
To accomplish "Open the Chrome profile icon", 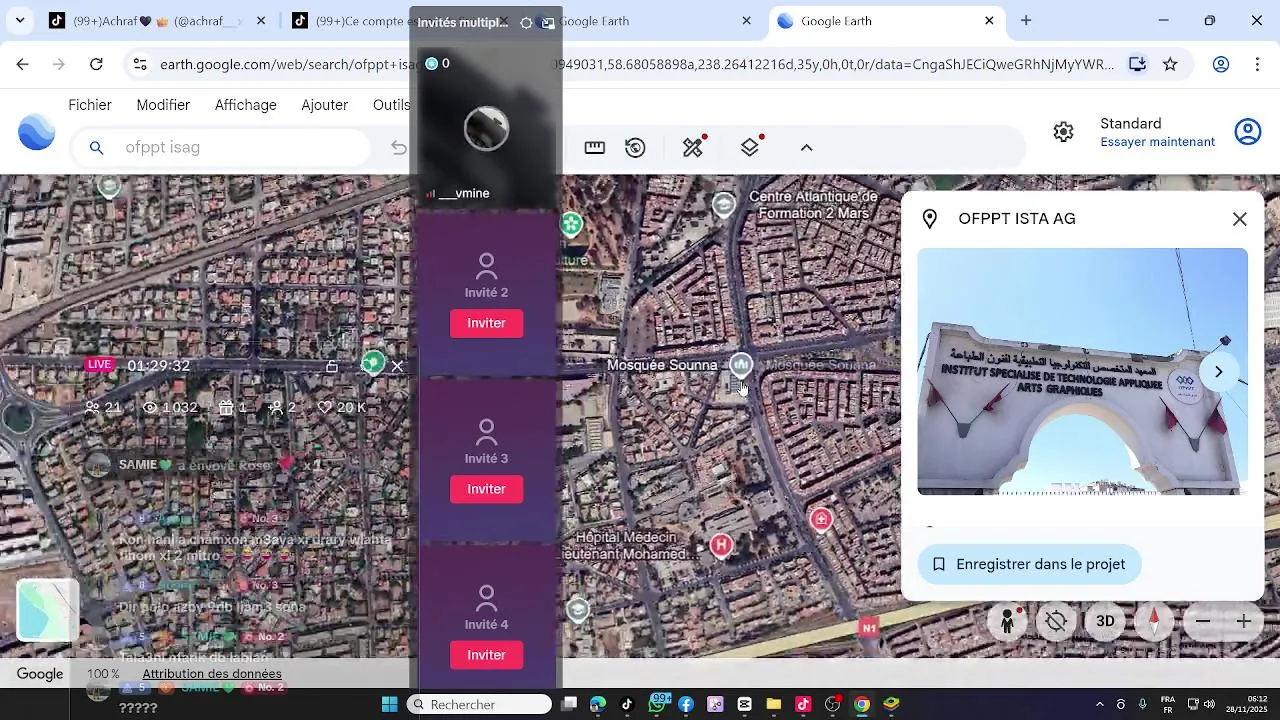I will pos(1221,64).
